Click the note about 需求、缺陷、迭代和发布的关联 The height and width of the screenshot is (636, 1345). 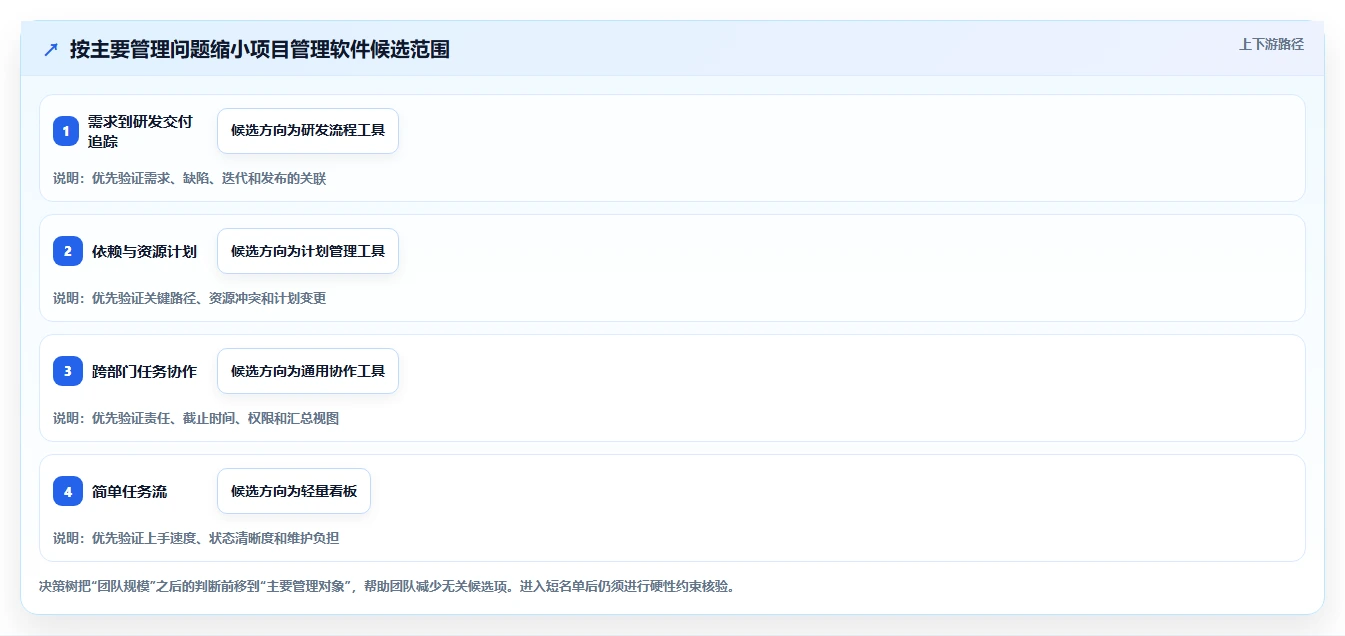190,178
